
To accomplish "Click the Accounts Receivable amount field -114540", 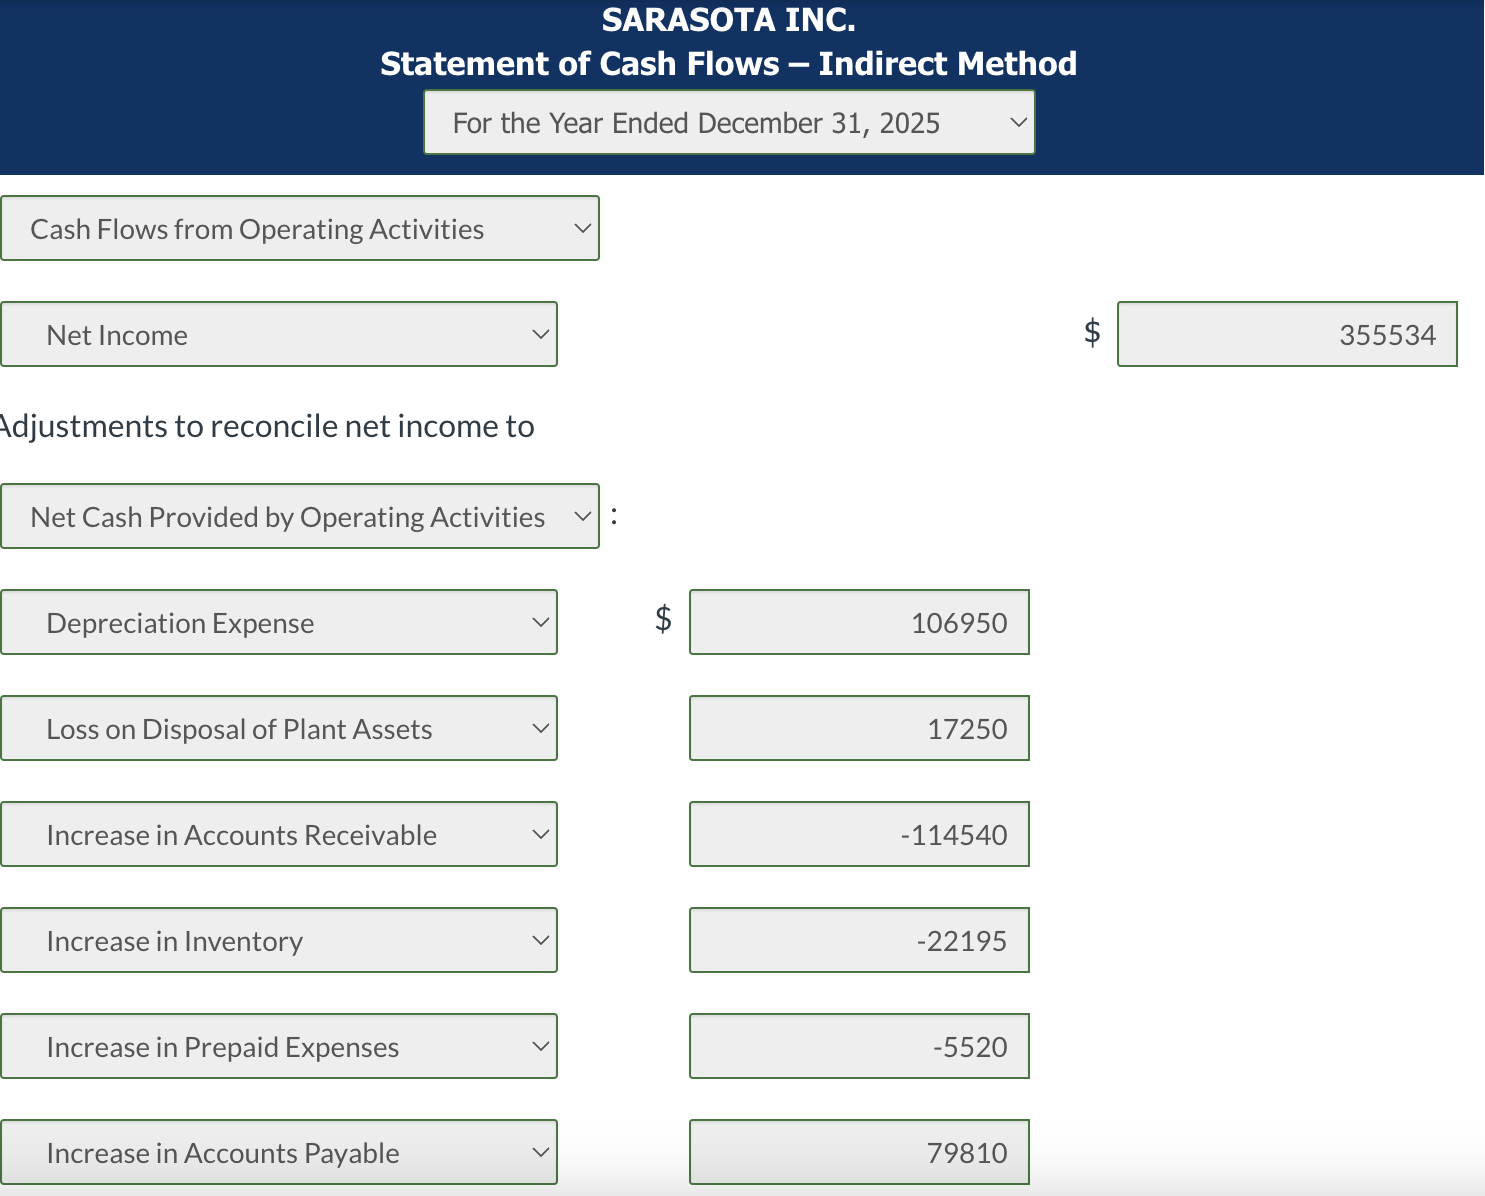I will (x=858, y=834).
